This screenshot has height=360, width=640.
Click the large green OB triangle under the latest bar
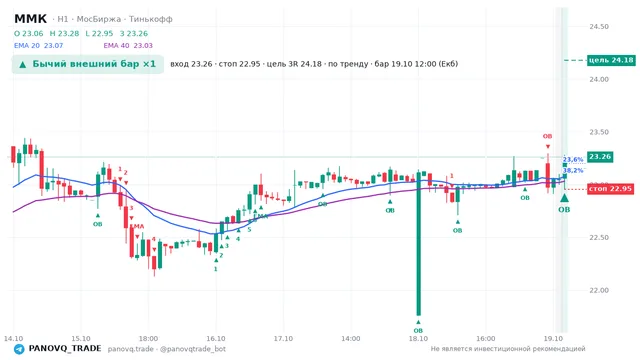click(564, 198)
